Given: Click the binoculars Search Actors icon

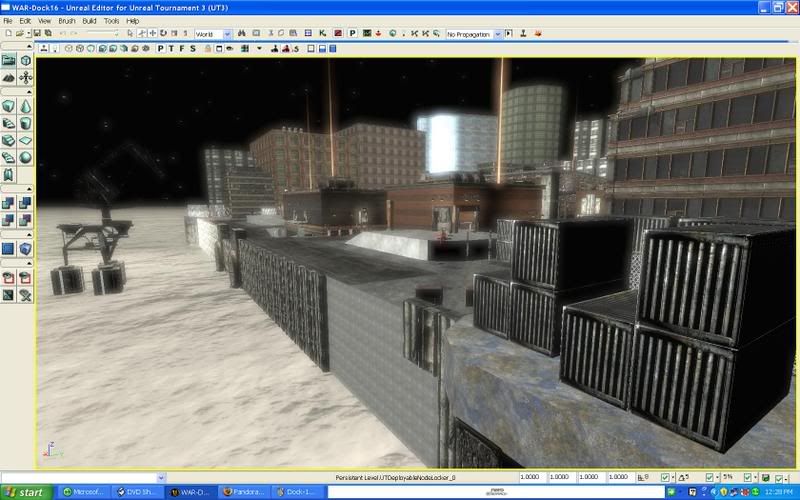Looking at the screenshot, I should (242, 33).
